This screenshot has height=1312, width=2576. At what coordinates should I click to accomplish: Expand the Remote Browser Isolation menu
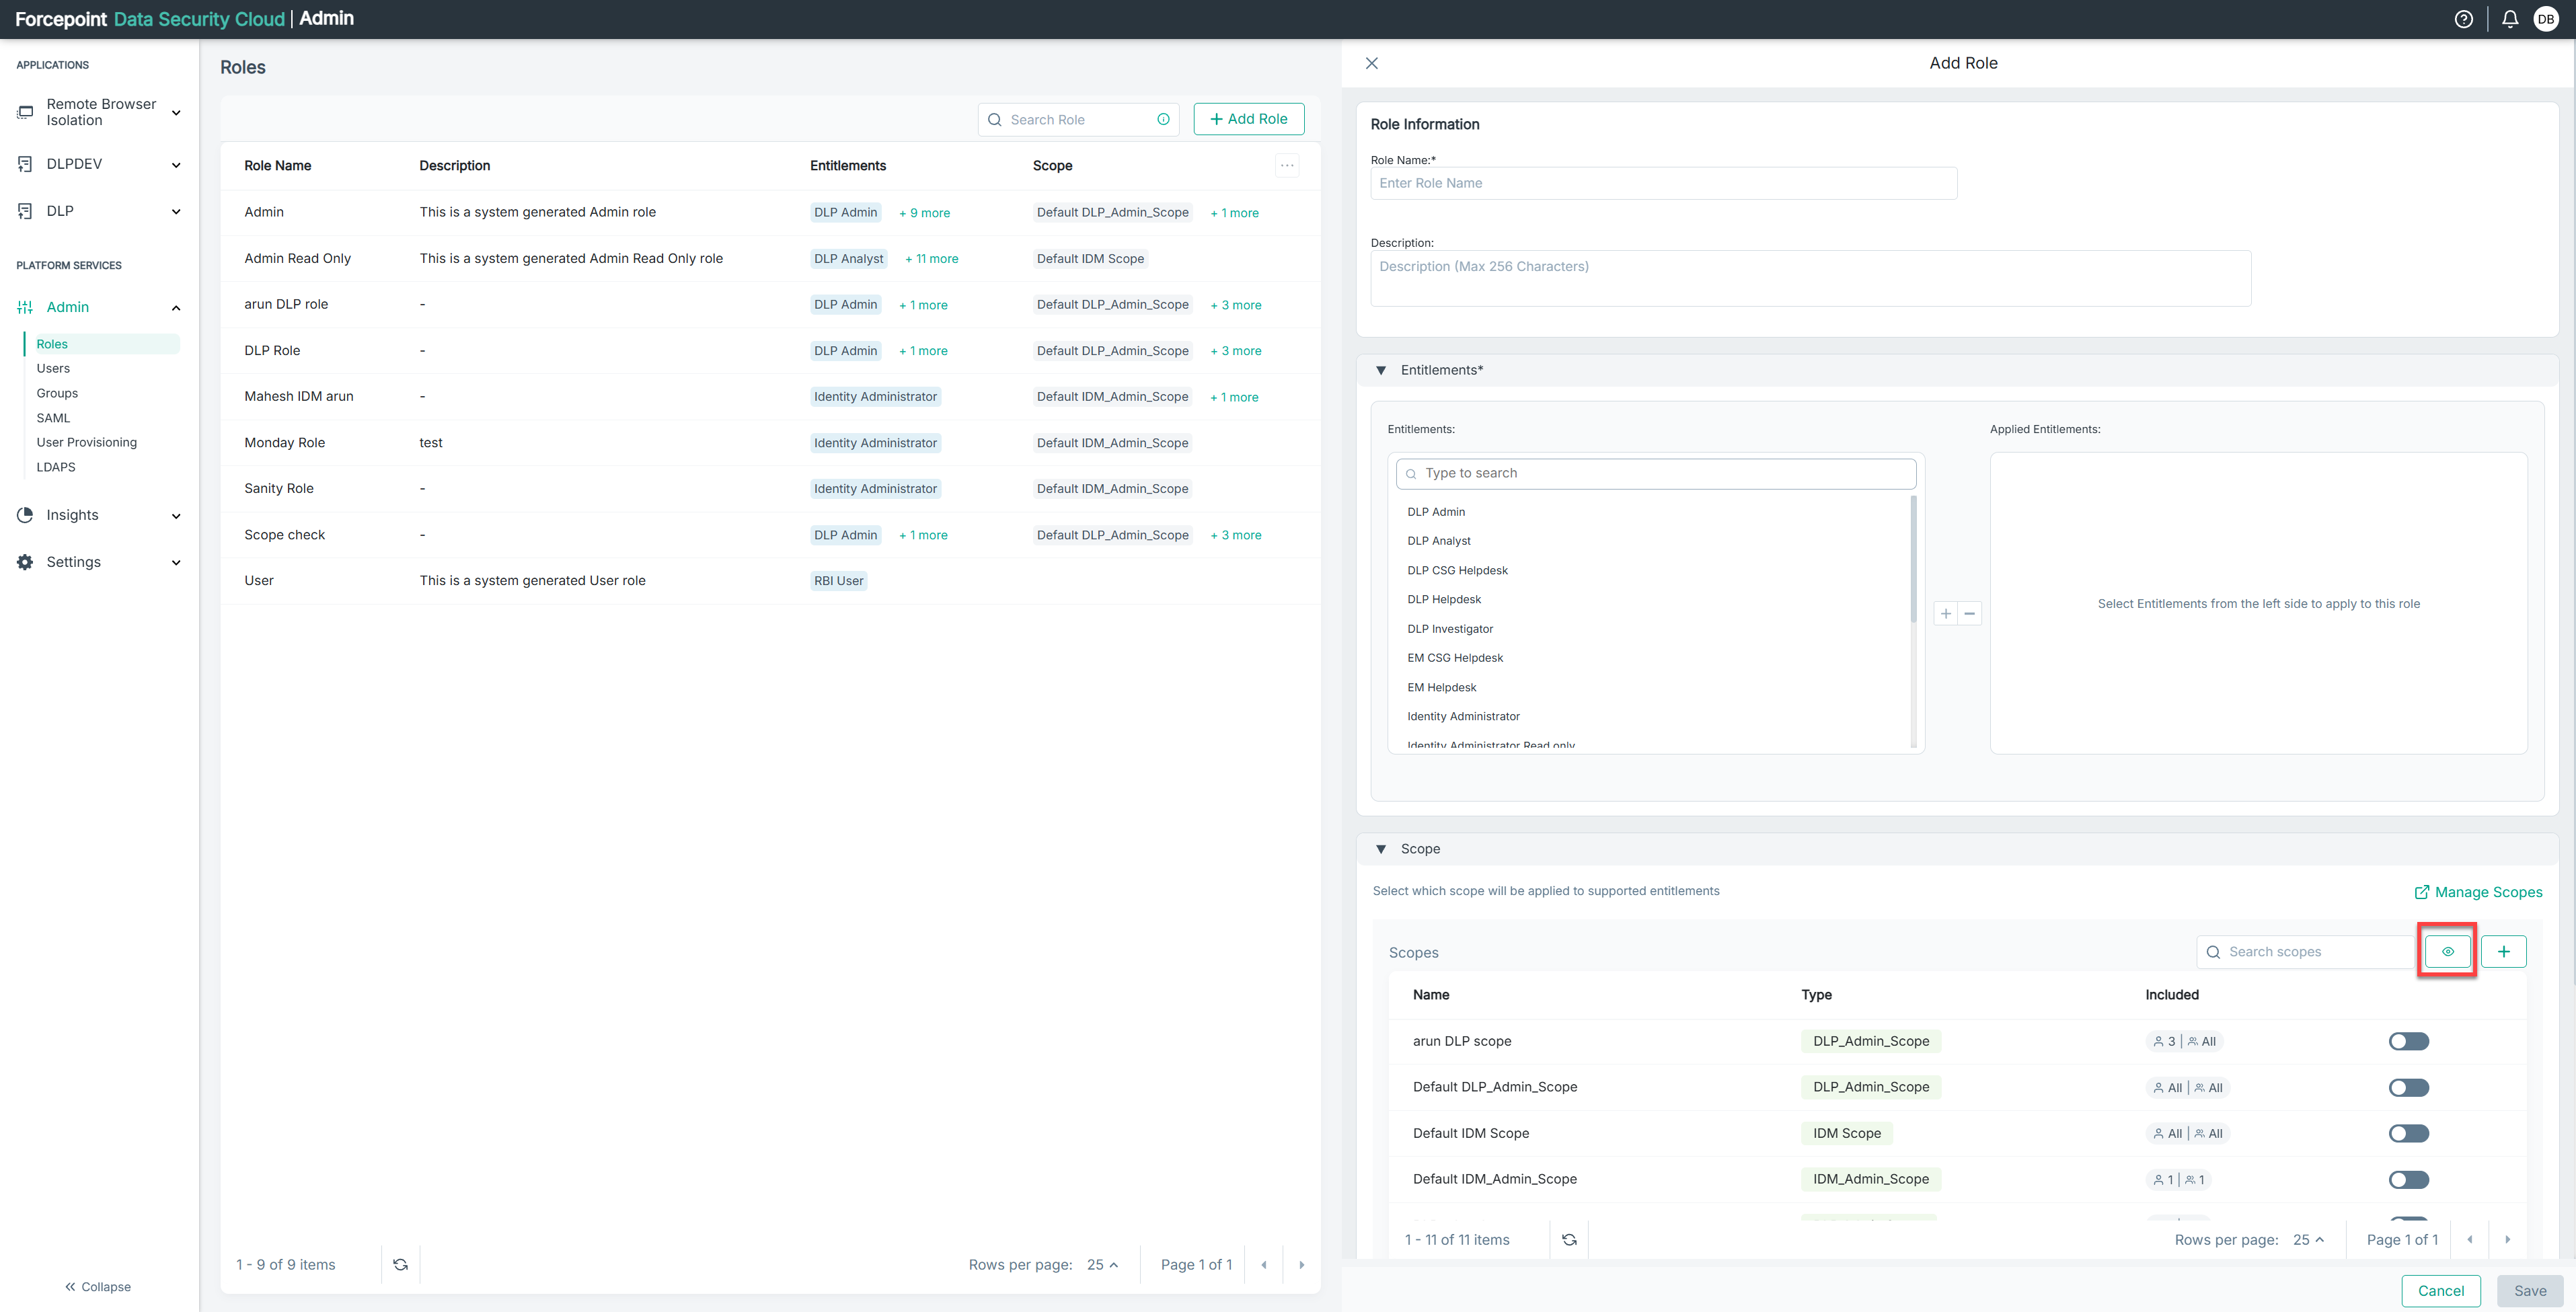coord(176,112)
